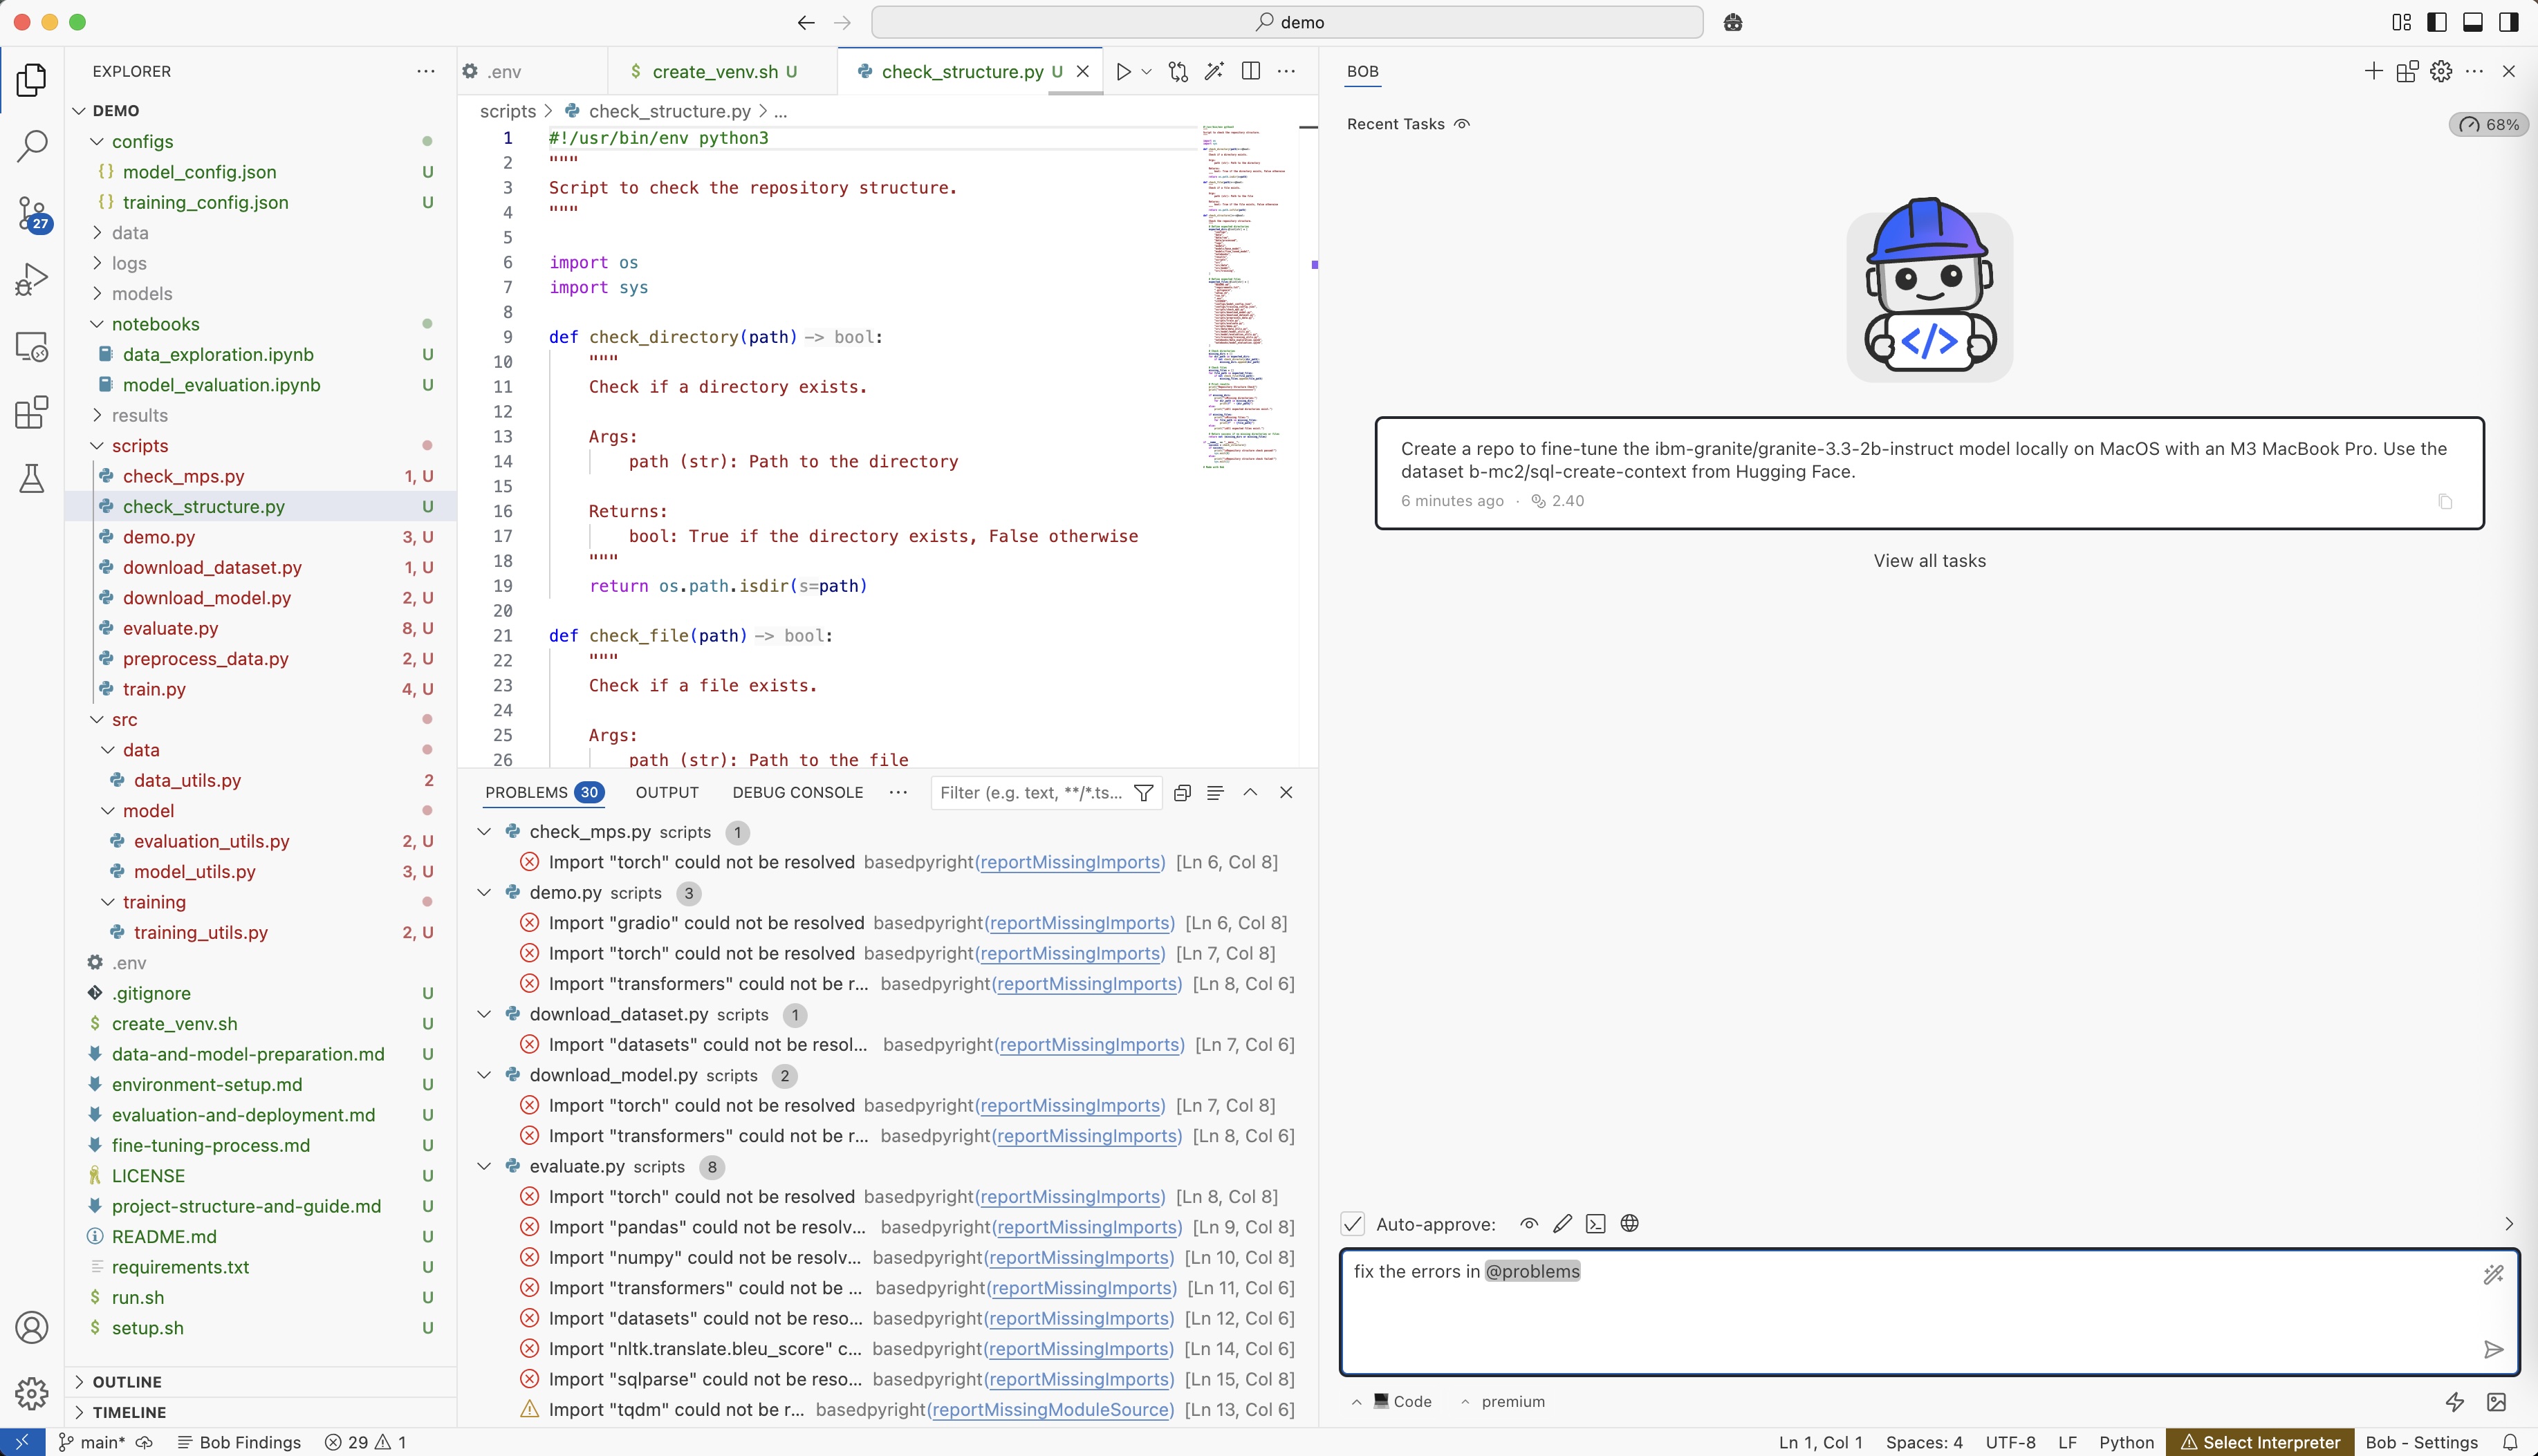Click the send message arrow icon
This screenshot has height=1456, width=2538.
tap(2493, 1349)
